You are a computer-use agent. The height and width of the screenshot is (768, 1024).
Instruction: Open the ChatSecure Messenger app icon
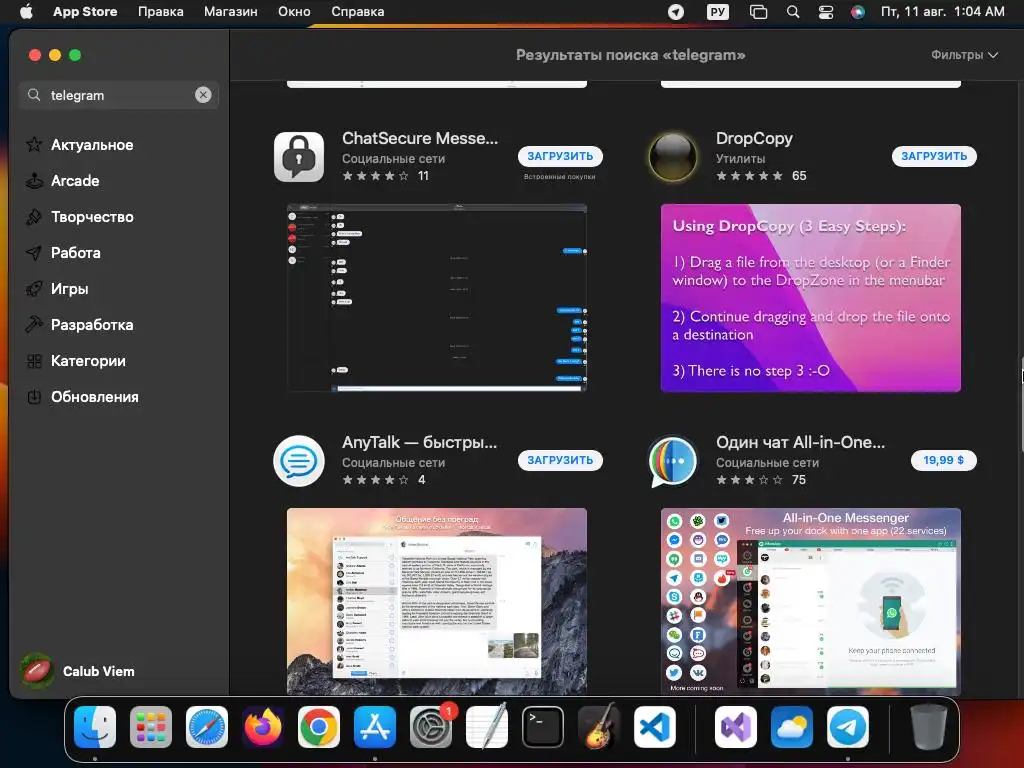coord(298,157)
